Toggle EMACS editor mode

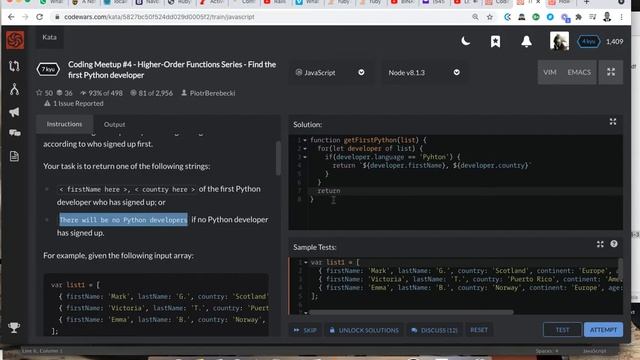(579, 72)
